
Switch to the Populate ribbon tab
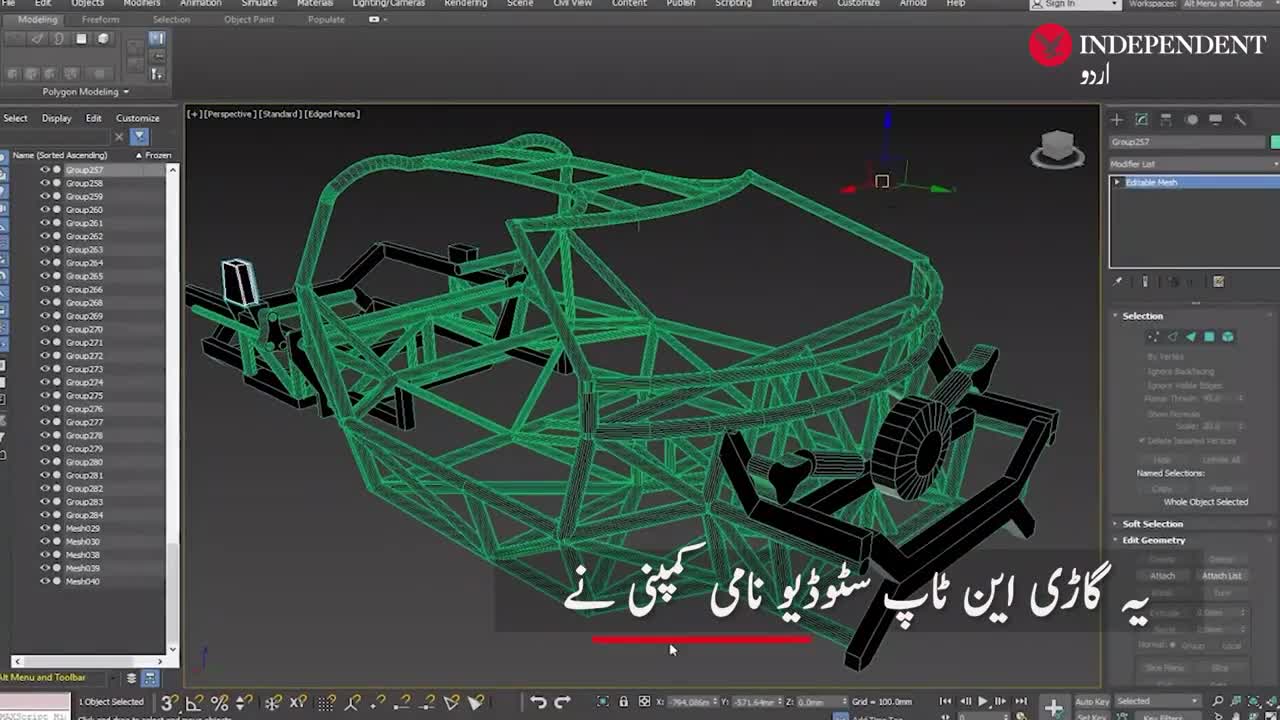tap(326, 19)
